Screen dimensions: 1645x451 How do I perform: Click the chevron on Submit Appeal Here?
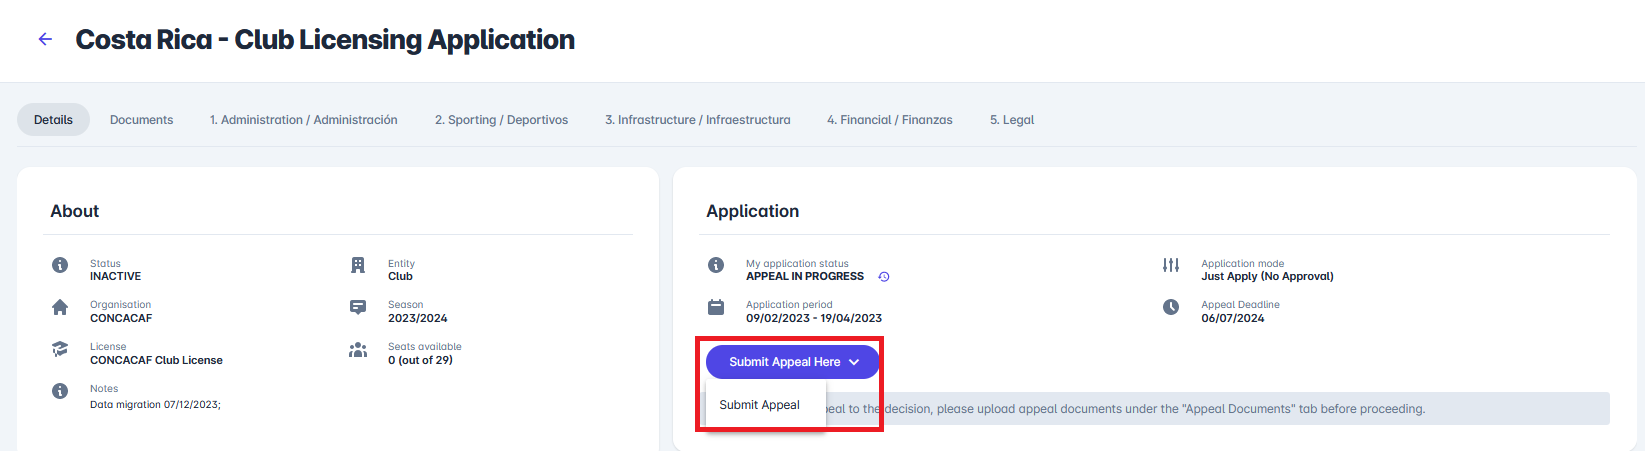tap(854, 362)
